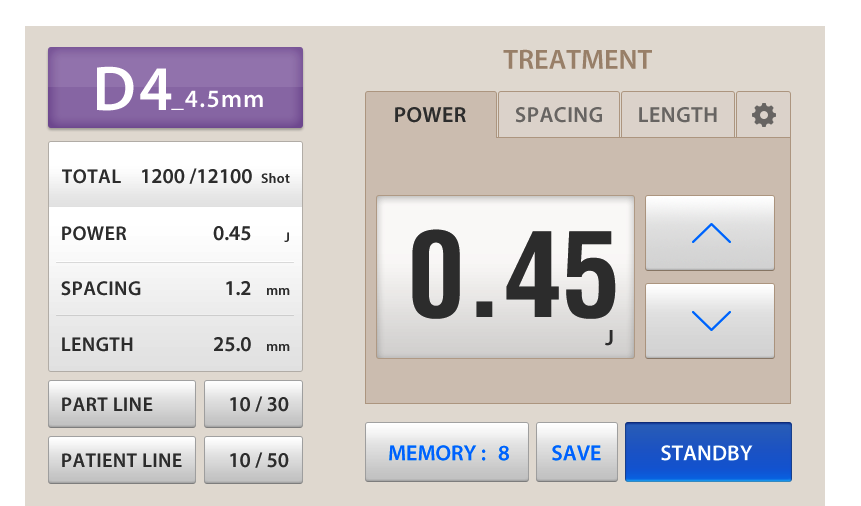Select the TOTAL shot count row
861x506 pixels.
coord(175,177)
